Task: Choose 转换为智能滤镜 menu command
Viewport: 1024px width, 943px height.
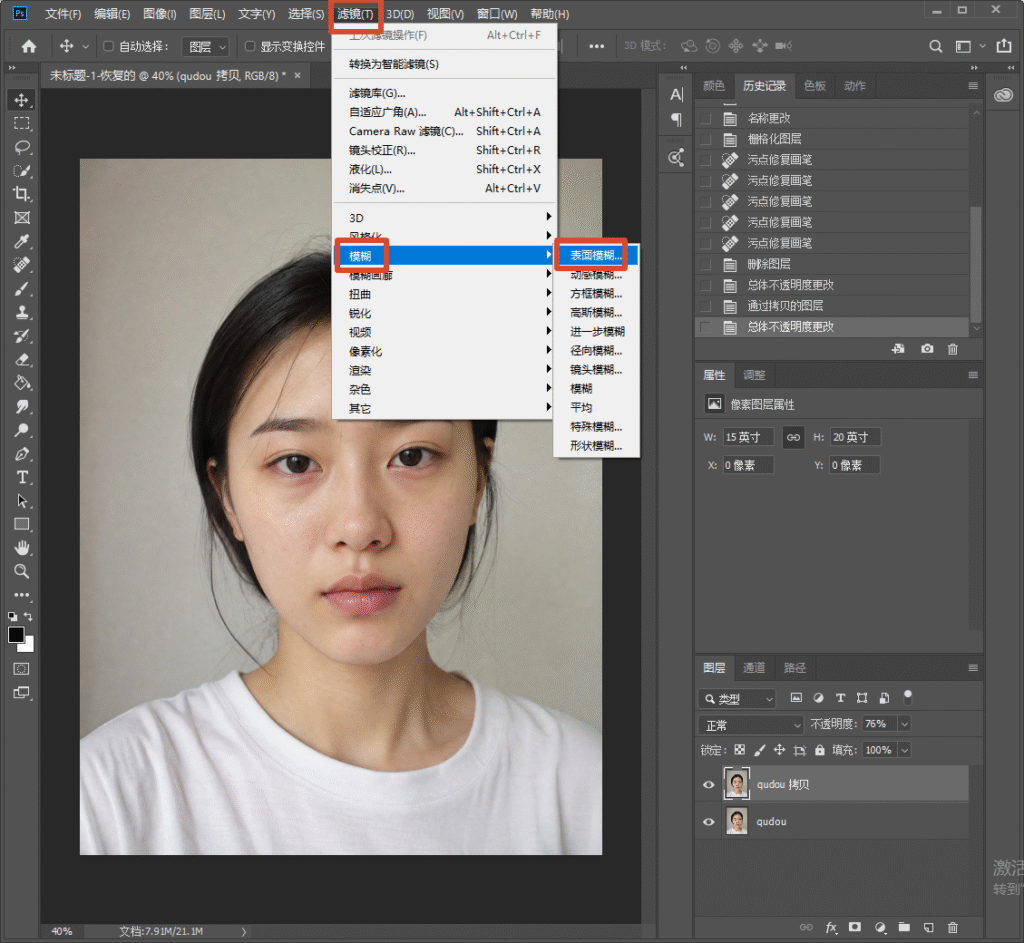Action: coord(444,64)
